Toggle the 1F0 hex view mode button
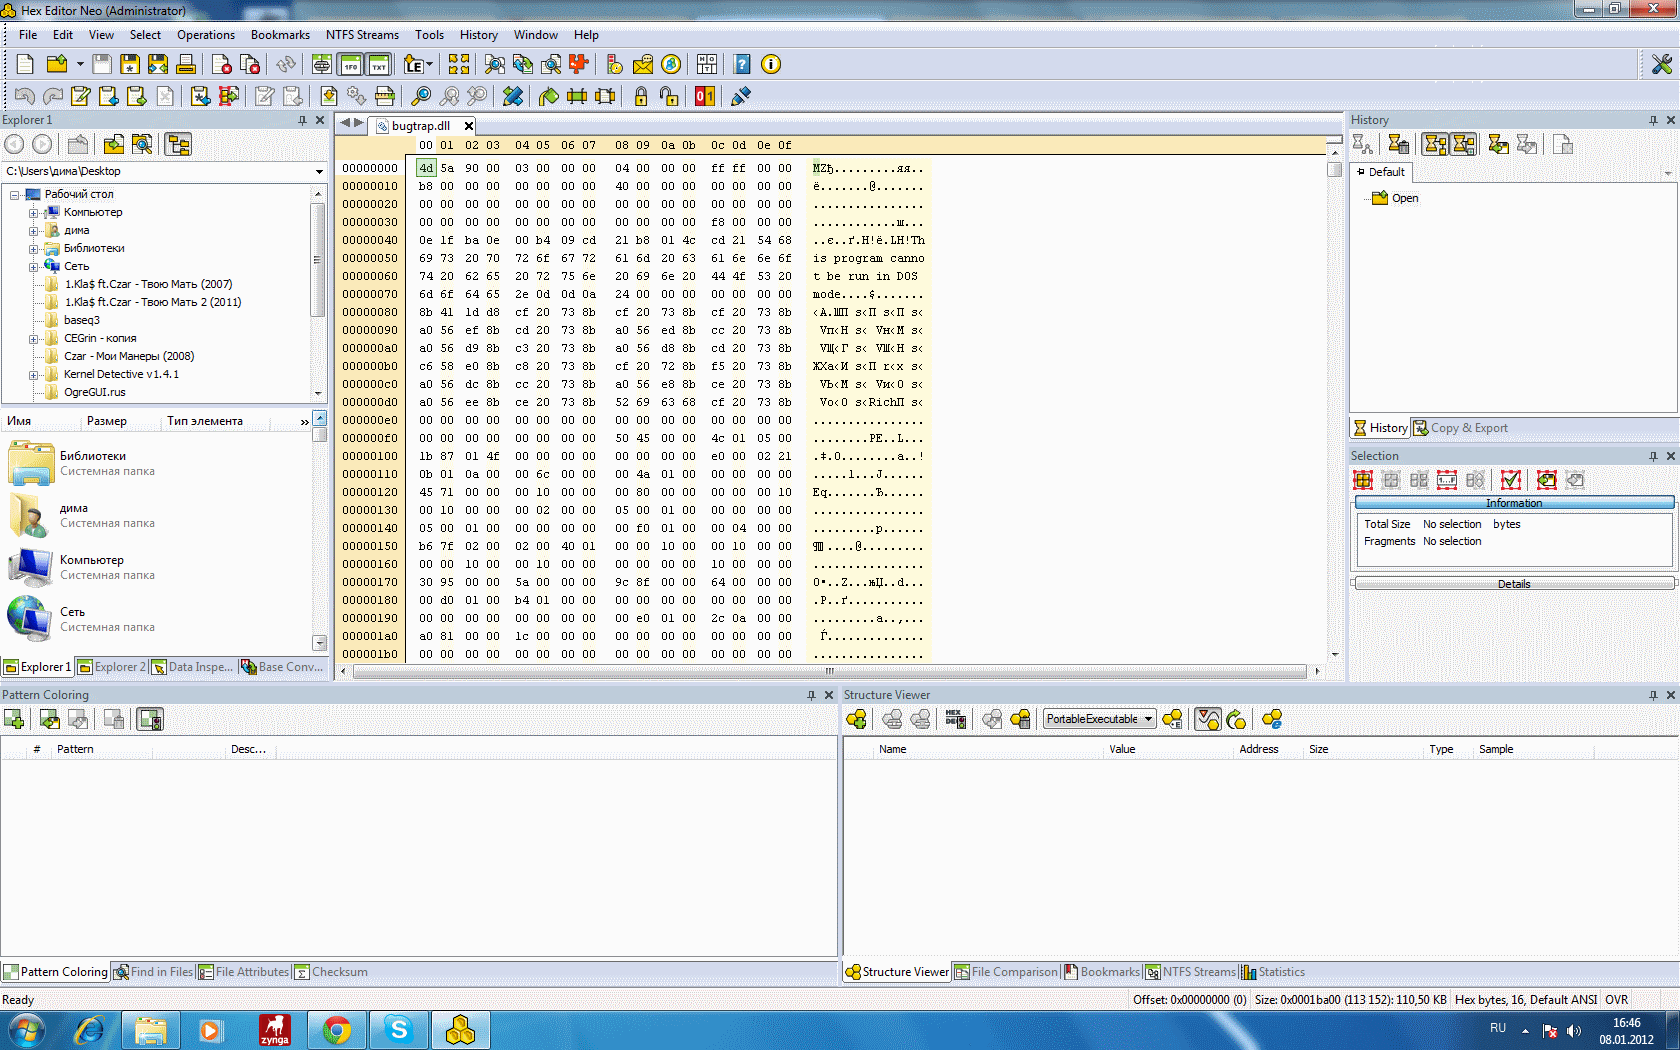 [351, 64]
